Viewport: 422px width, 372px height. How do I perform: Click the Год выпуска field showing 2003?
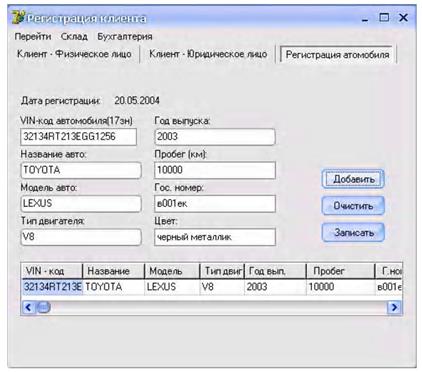pos(215,137)
